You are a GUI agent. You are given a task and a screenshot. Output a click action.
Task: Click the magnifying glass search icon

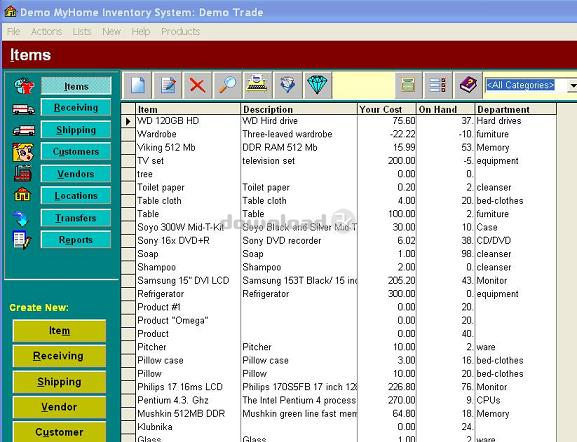pos(227,85)
